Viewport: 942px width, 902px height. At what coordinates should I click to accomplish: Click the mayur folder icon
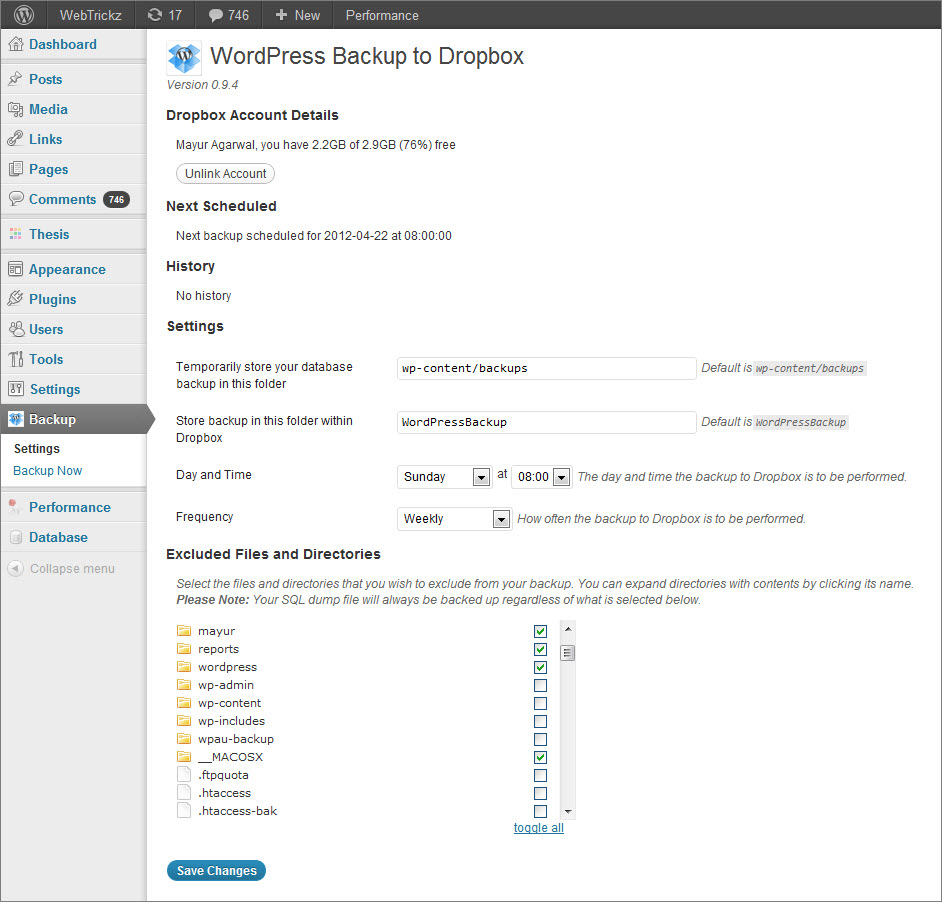point(184,631)
